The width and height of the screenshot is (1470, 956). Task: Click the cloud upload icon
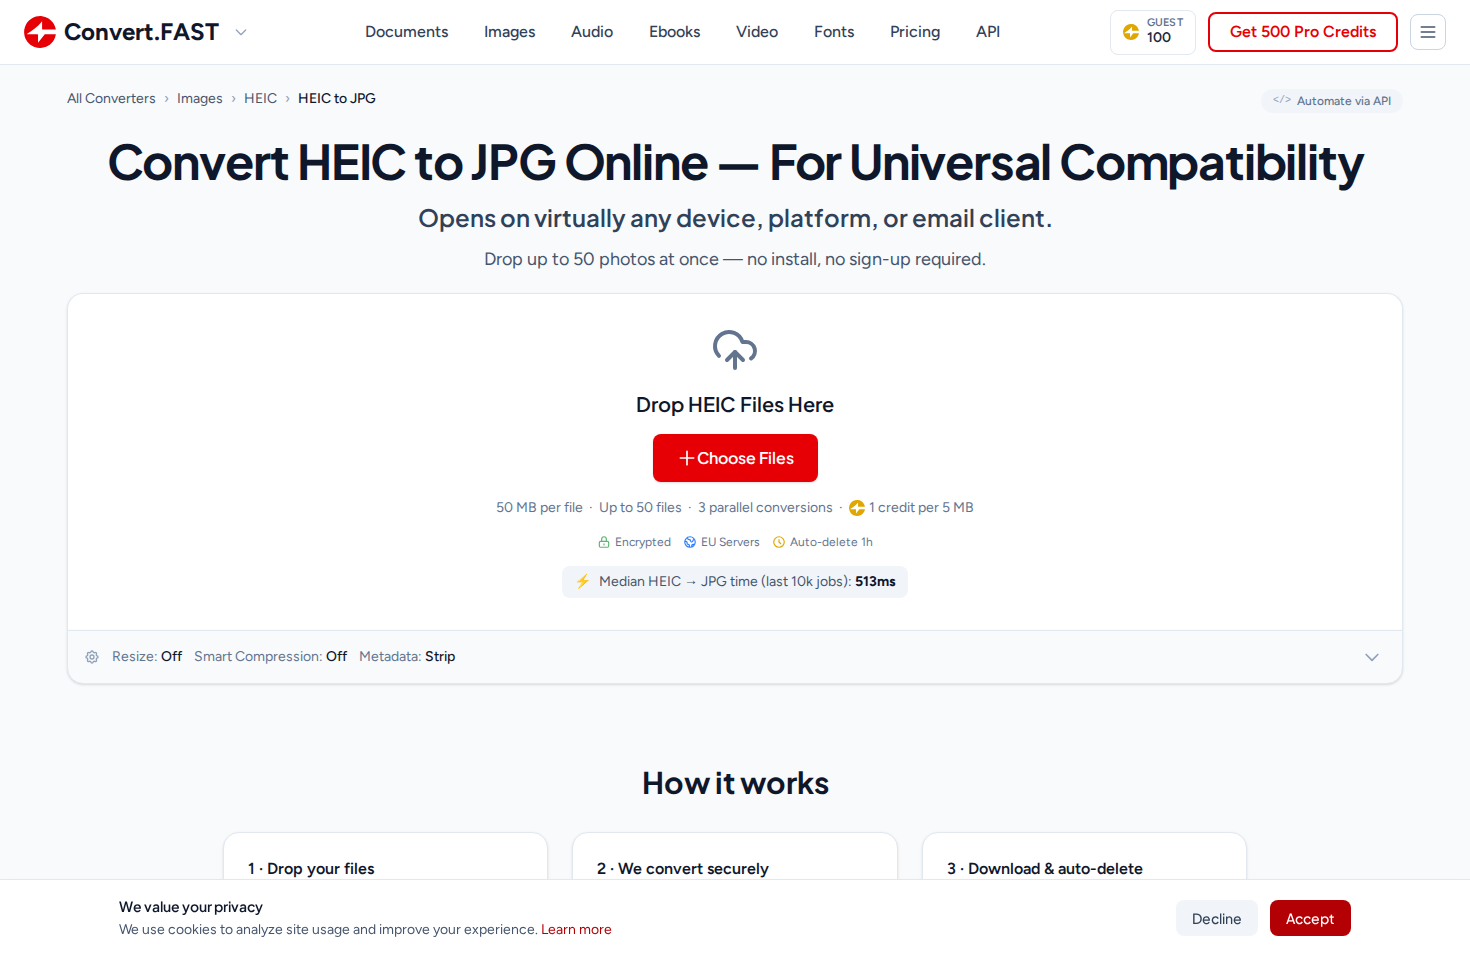tap(735, 350)
